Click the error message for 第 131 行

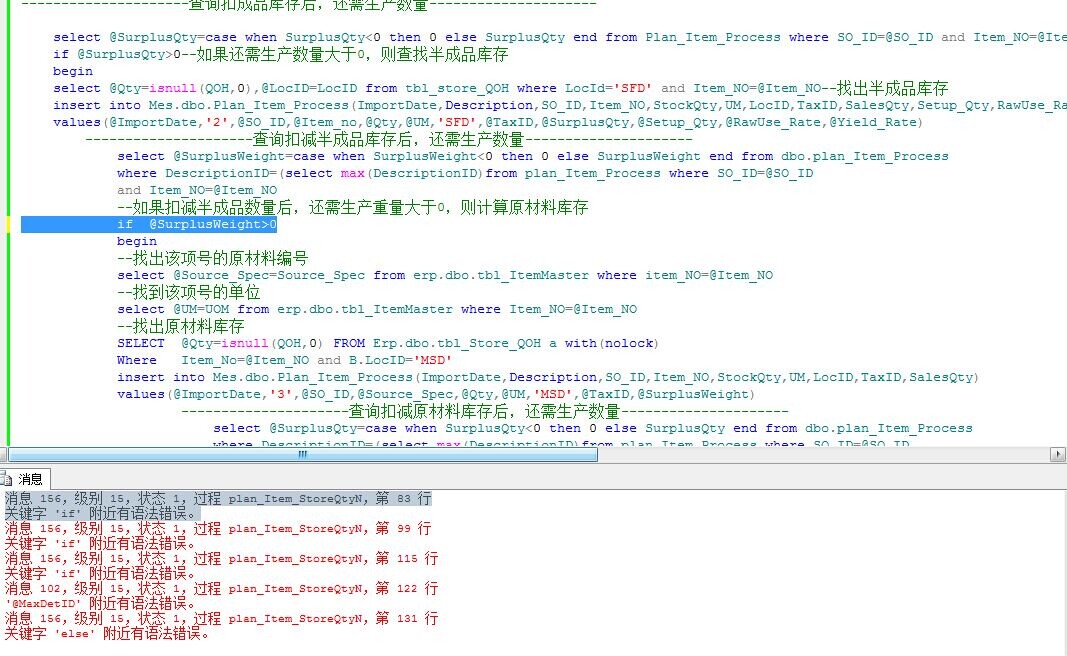[221, 618]
